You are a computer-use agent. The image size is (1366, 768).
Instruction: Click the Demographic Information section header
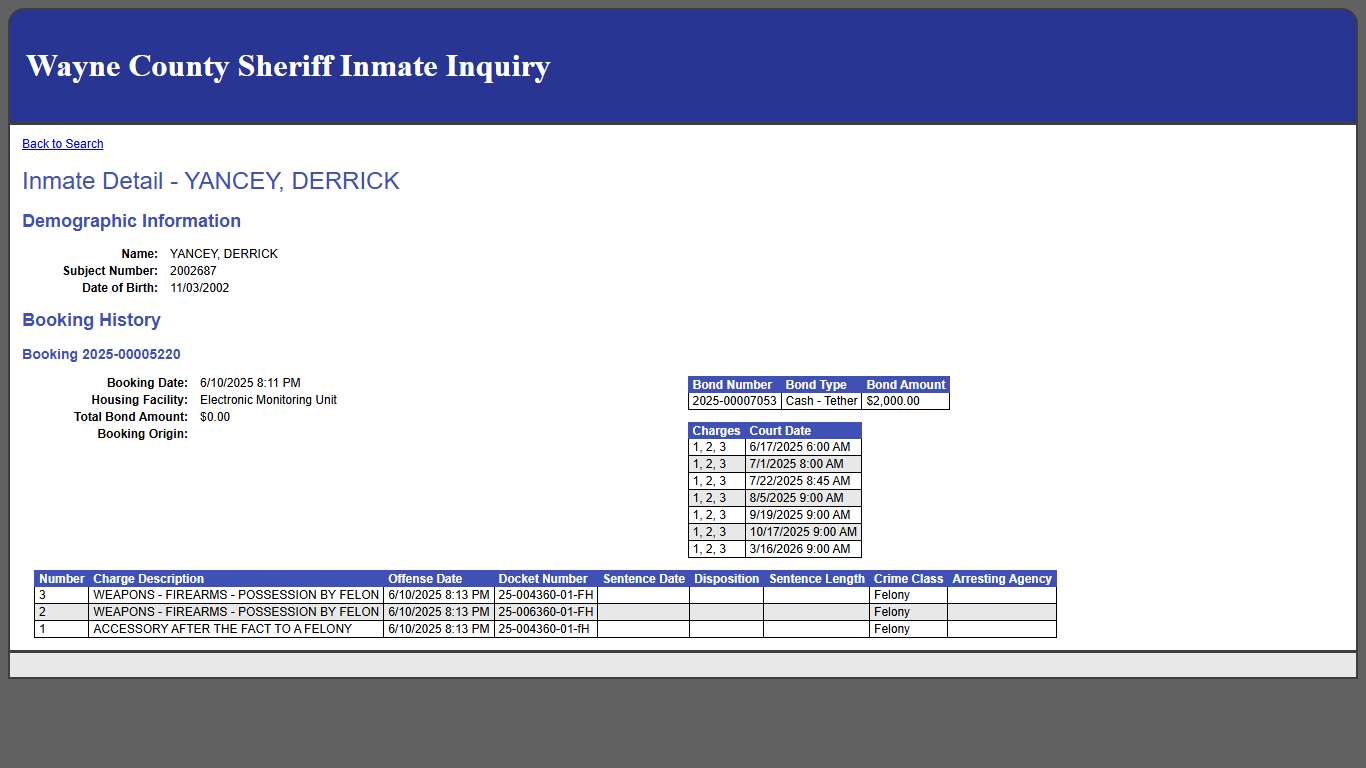(131, 221)
